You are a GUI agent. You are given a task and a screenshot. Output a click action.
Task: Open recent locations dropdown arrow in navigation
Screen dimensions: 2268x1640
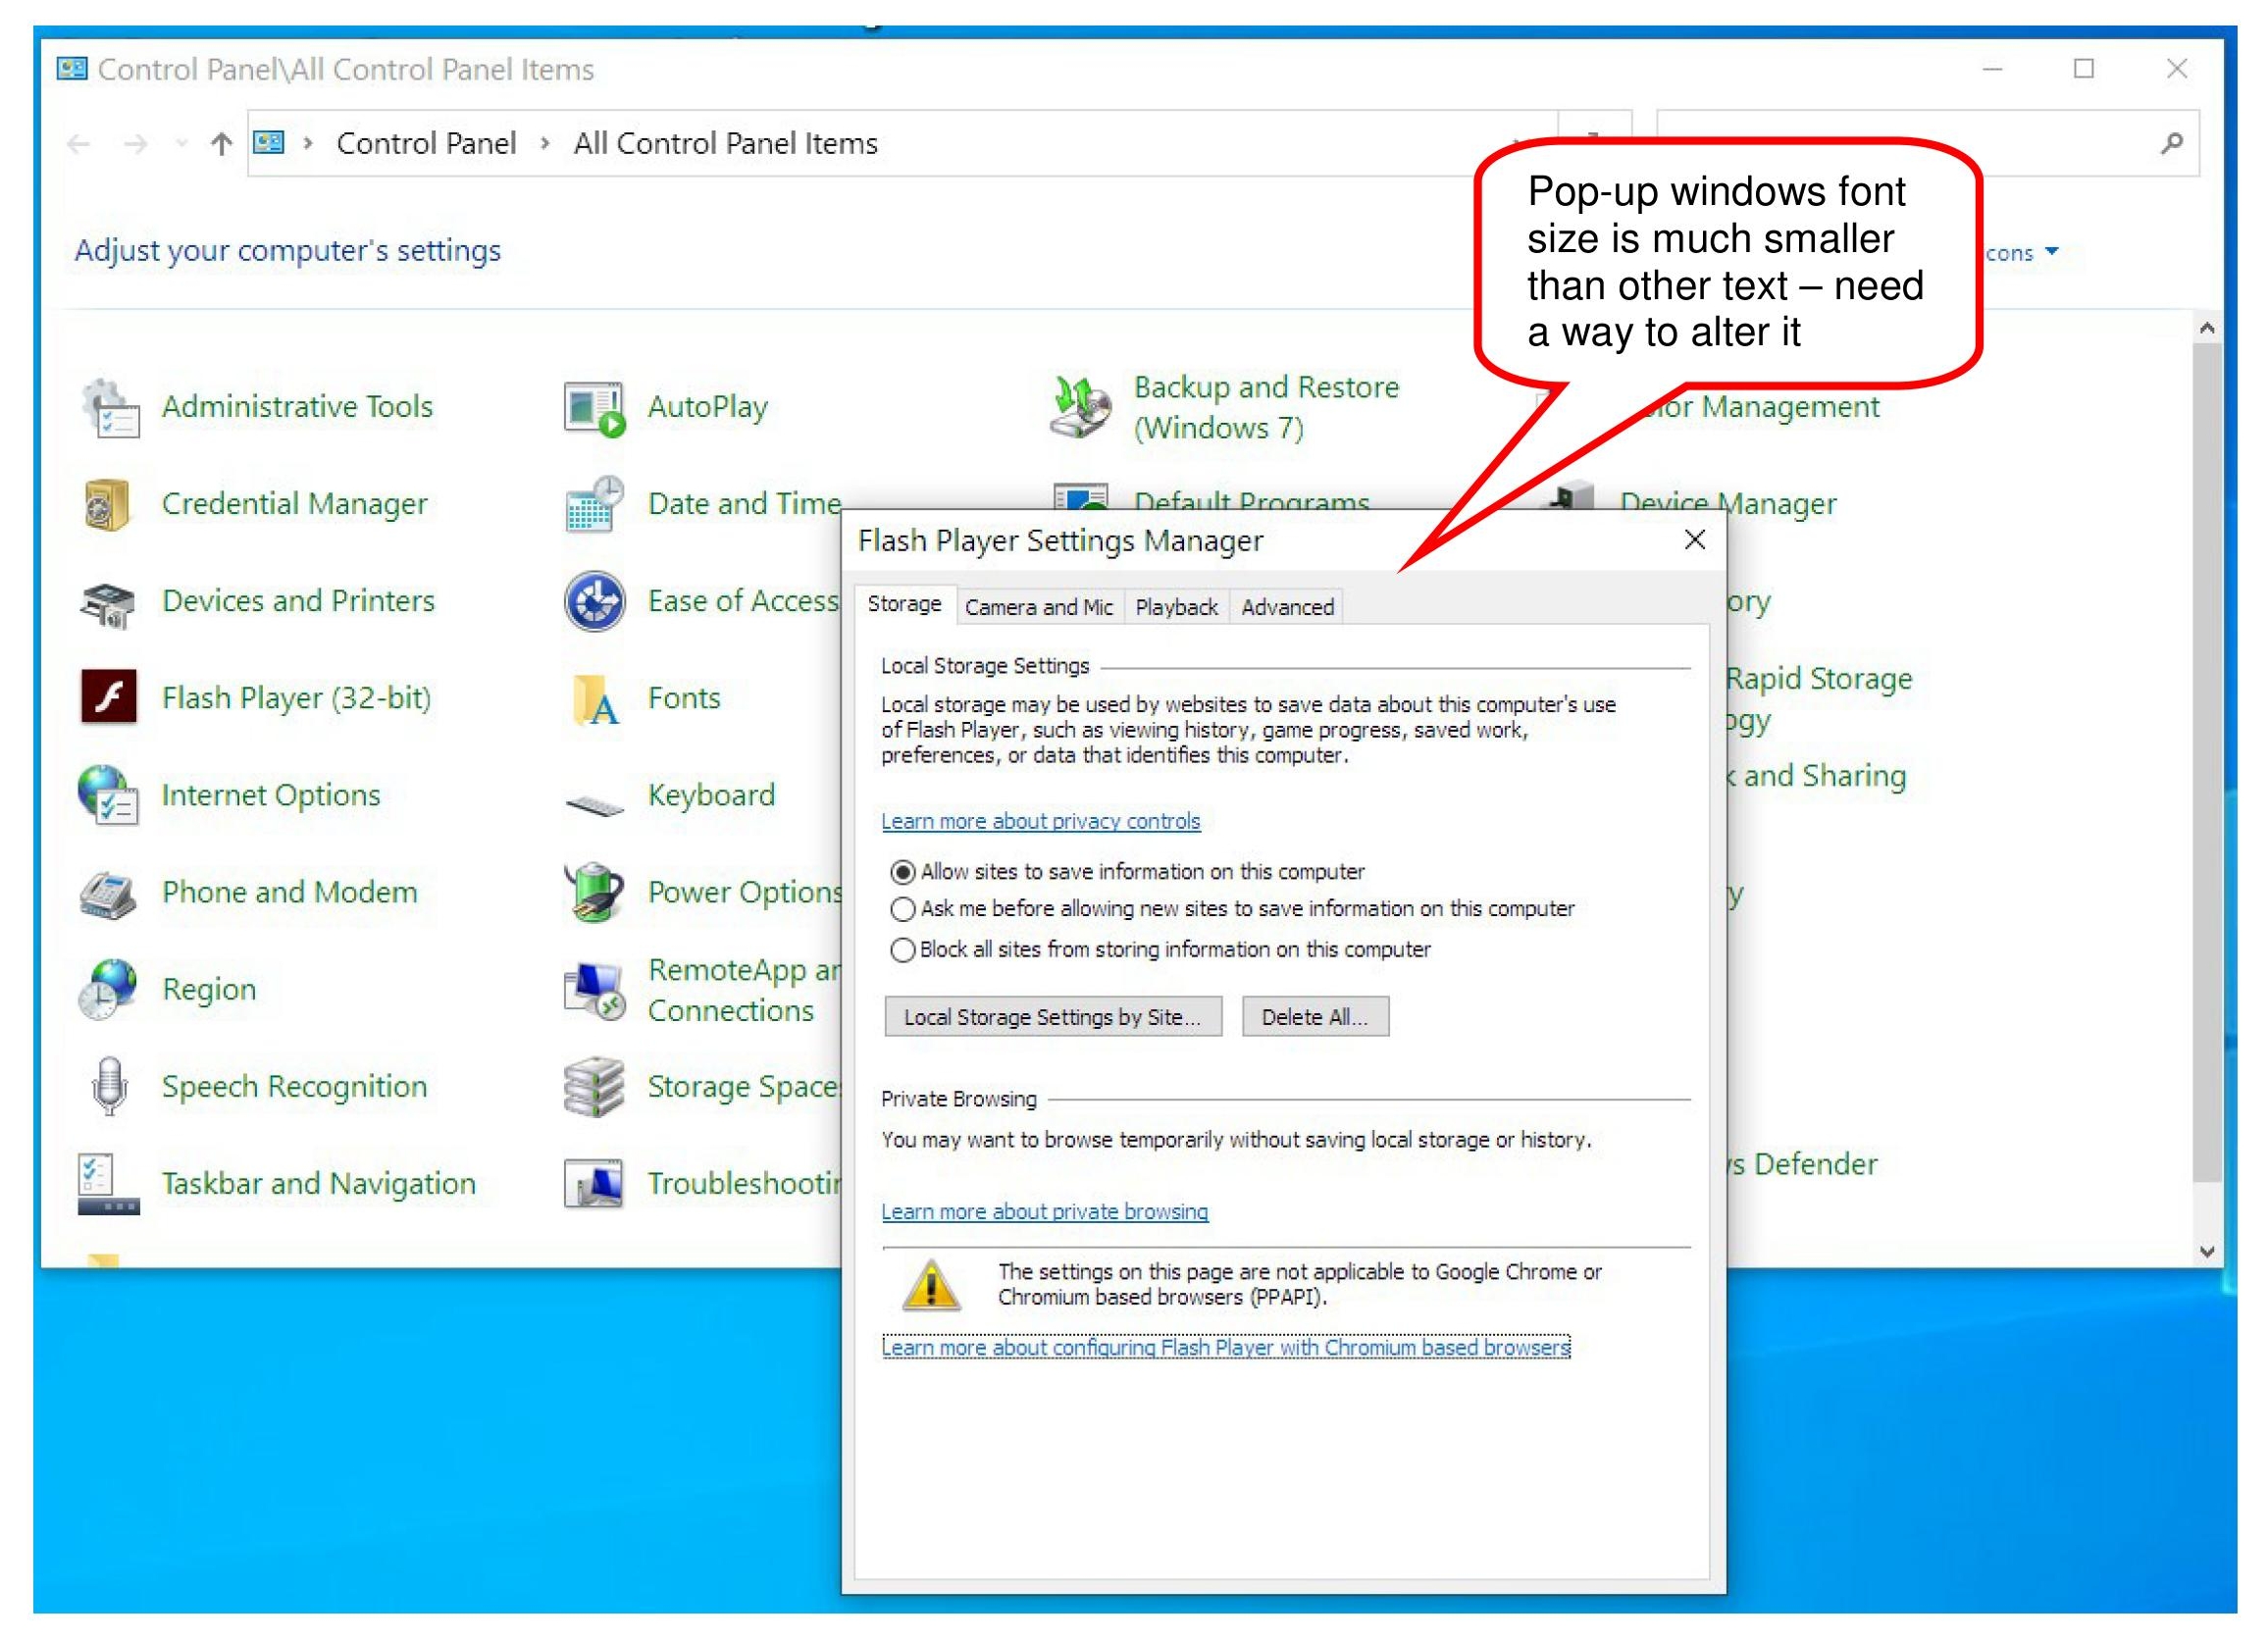[181, 144]
